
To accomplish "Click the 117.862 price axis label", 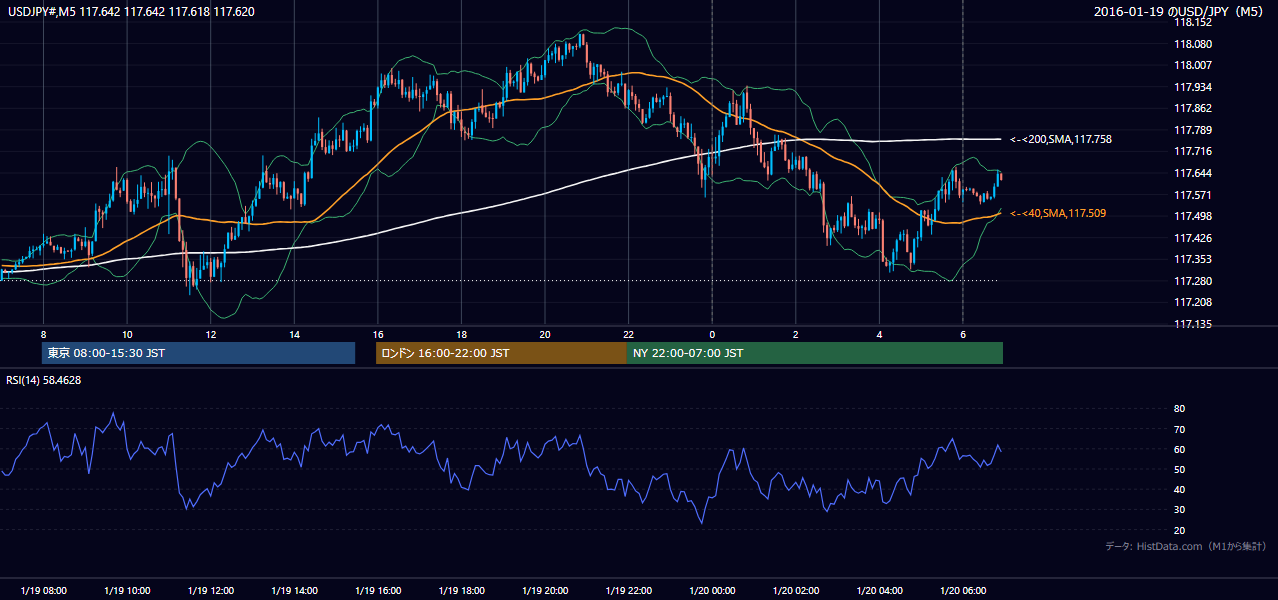I will click(x=1193, y=109).
